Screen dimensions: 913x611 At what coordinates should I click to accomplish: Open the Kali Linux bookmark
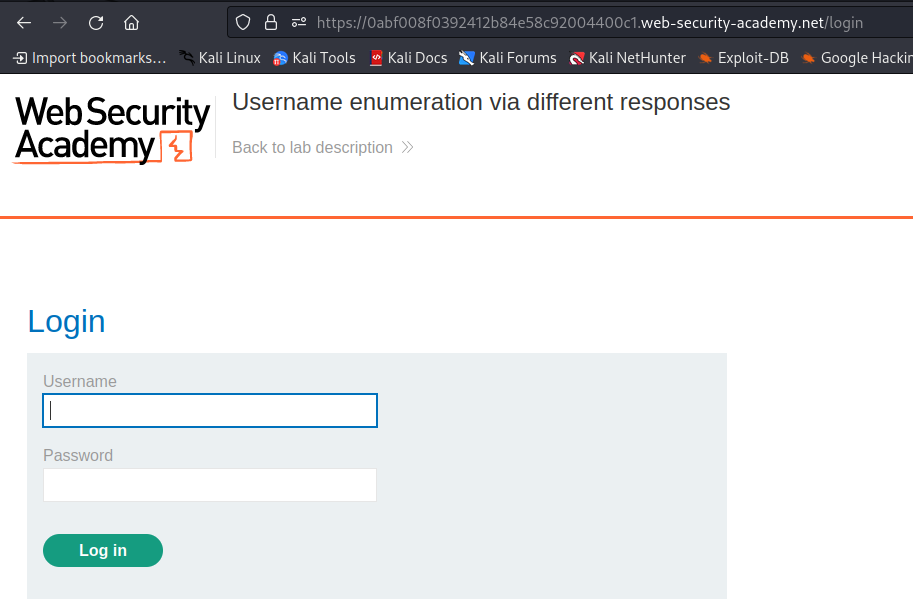(220, 58)
